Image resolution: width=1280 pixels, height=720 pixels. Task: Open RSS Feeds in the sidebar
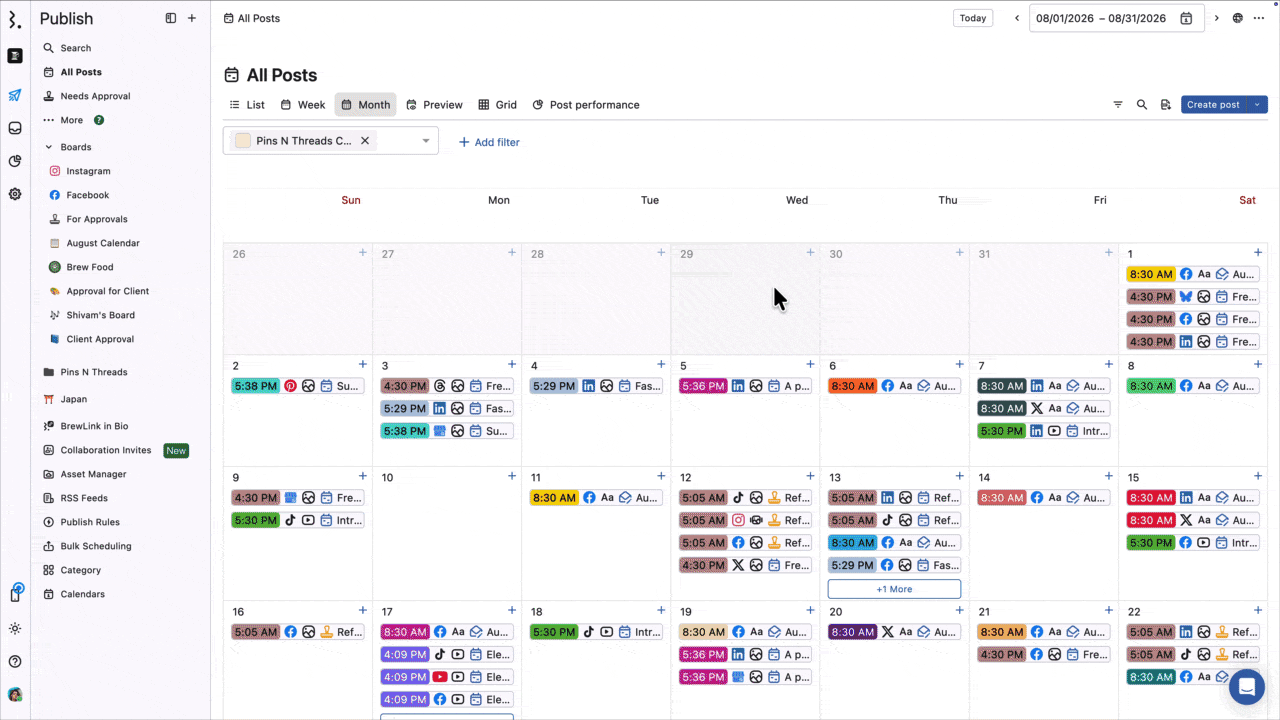click(84, 498)
